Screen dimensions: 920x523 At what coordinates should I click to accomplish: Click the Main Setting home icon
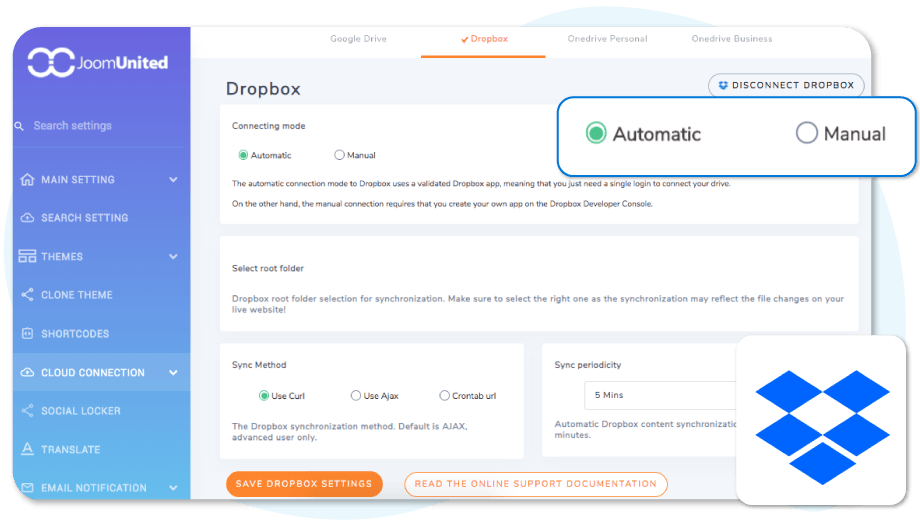coord(27,180)
